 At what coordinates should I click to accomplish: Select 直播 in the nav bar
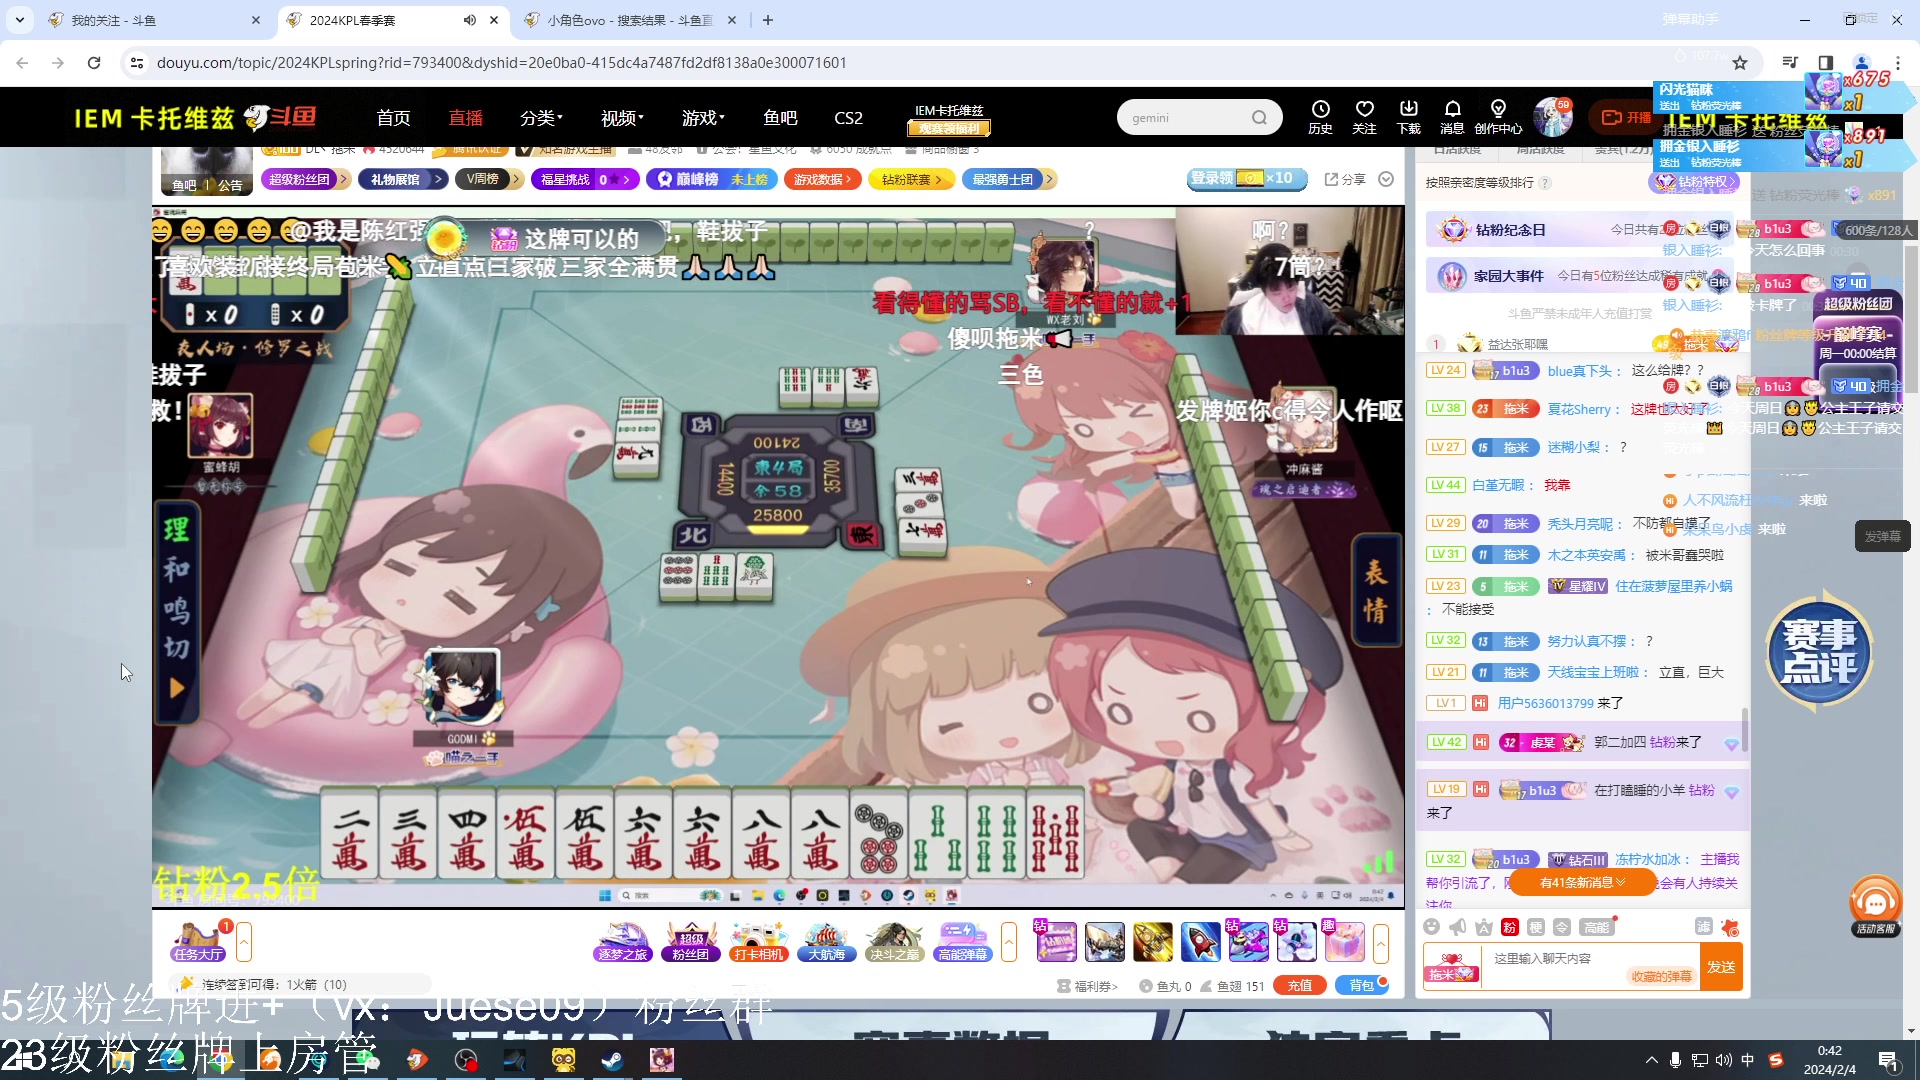(x=465, y=118)
